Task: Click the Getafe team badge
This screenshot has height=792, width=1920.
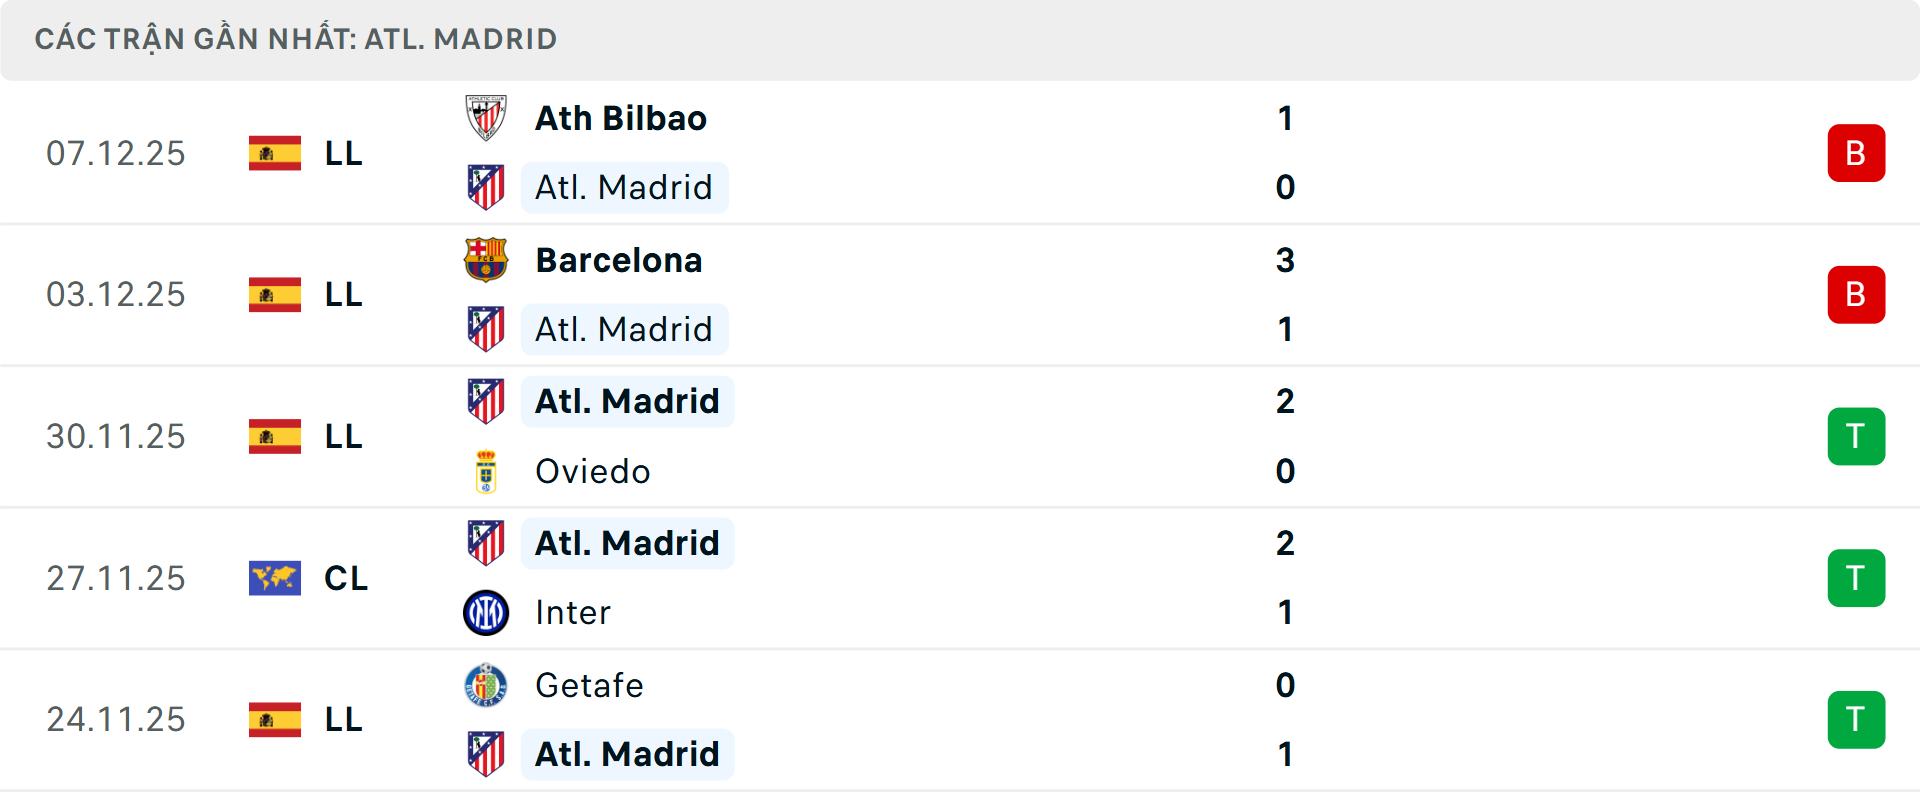Action: pos(487,685)
